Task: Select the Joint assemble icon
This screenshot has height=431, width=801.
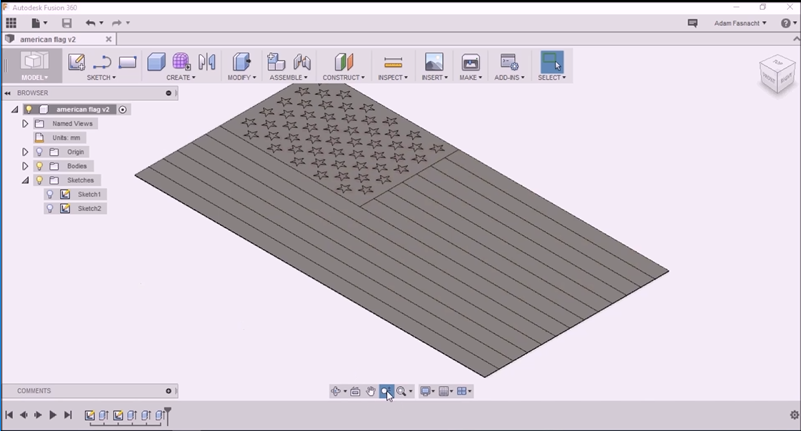Action: click(302, 62)
